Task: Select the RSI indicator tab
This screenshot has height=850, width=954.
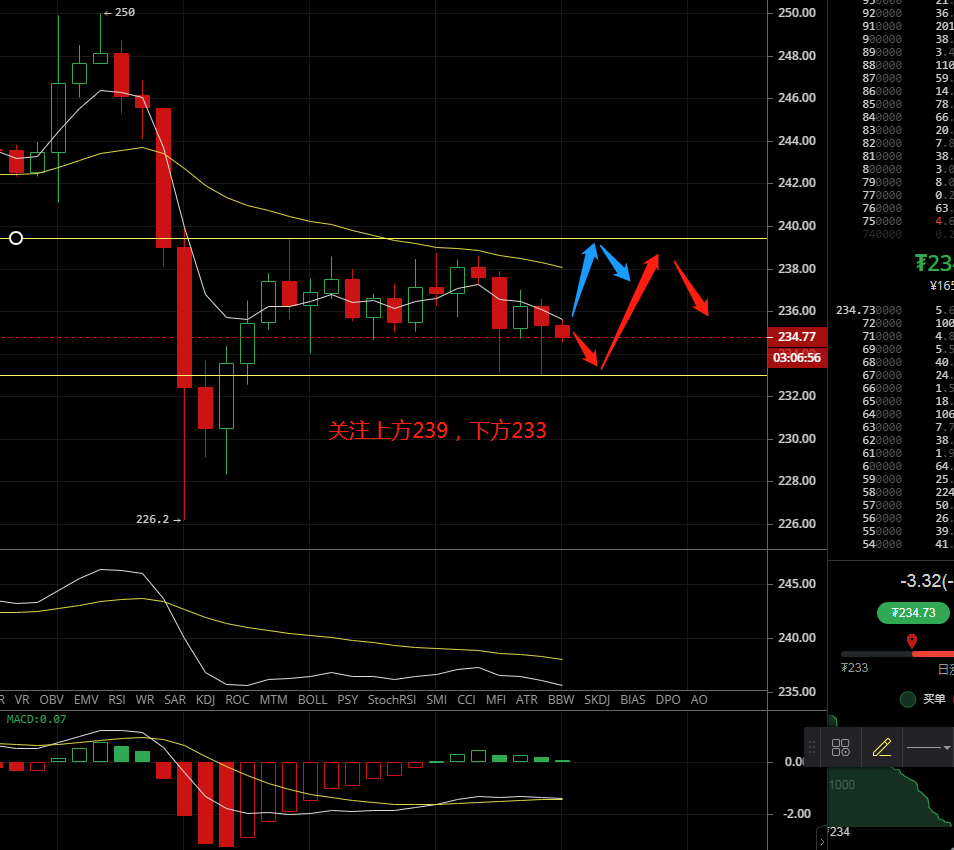Action: pos(117,700)
